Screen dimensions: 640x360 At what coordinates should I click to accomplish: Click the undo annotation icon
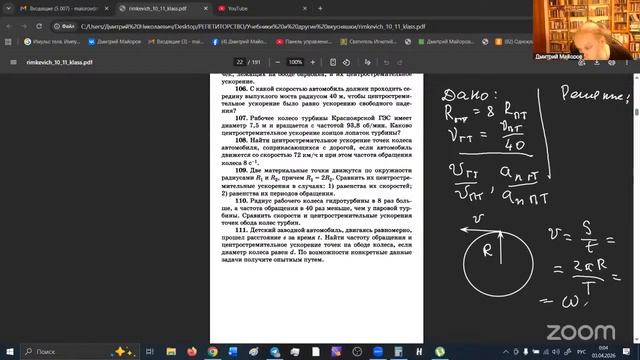(386, 62)
